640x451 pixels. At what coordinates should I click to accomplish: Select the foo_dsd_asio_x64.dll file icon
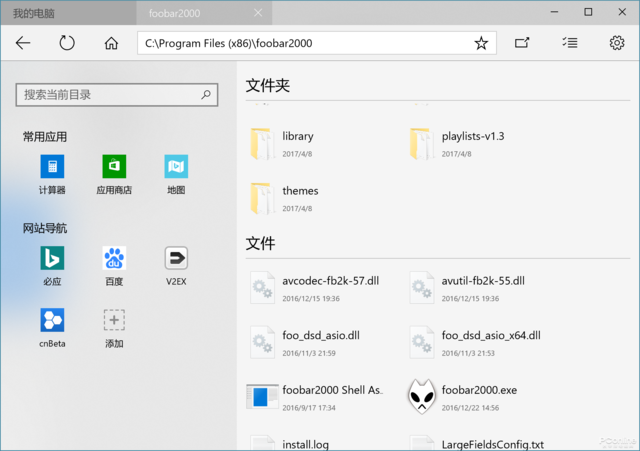click(421, 342)
